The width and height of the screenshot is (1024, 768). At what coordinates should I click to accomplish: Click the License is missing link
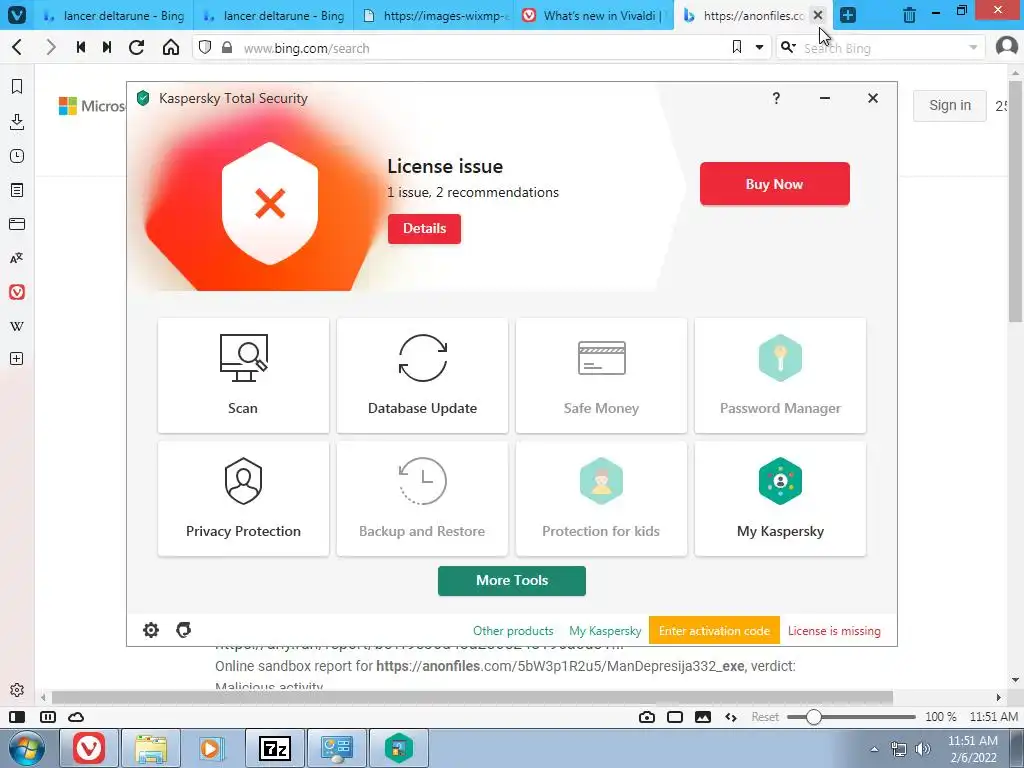point(834,631)
